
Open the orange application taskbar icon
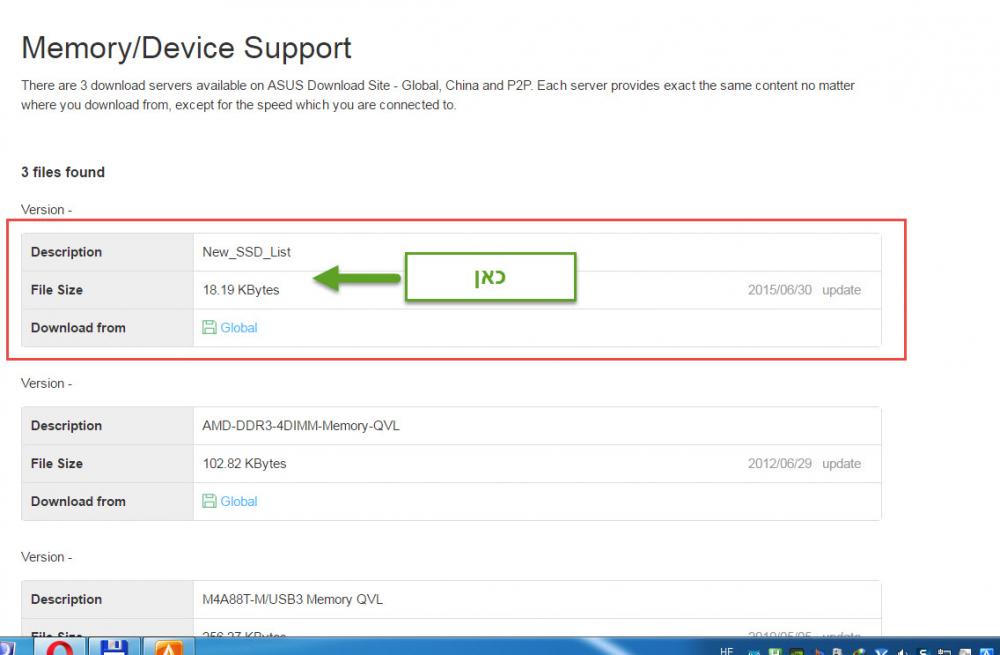click(x=168, y=647)
